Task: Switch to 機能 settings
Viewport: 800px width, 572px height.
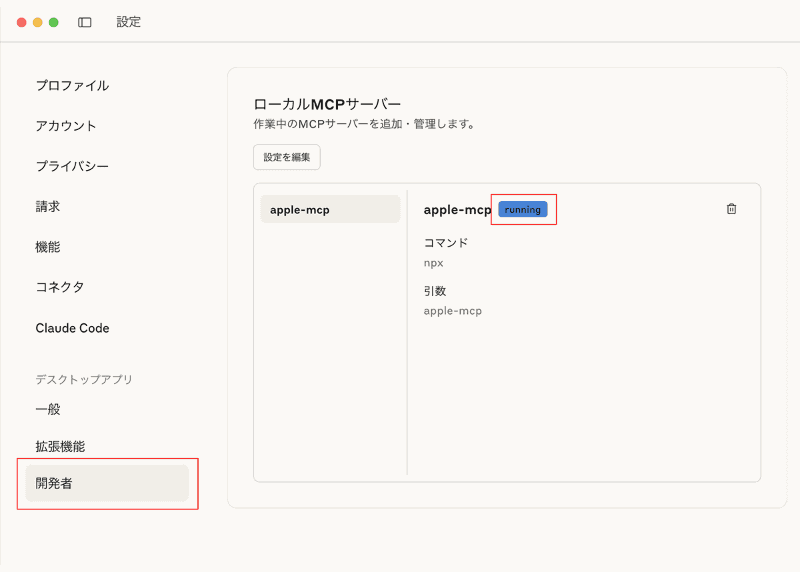Action: click(x=48, y=246)
